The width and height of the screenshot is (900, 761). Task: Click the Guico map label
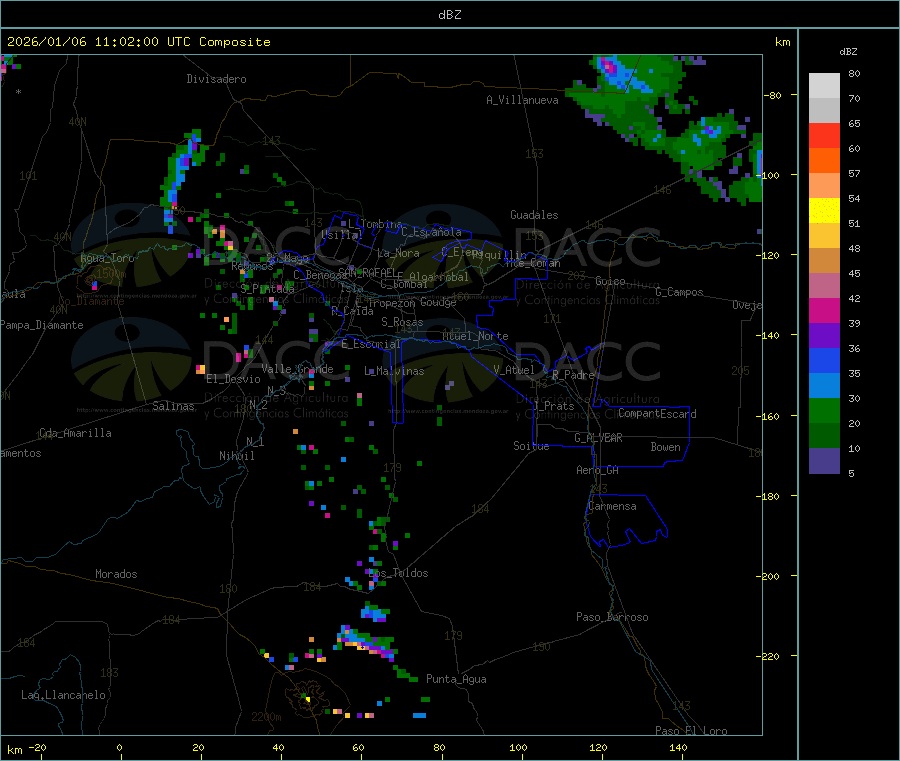pos(610,281)
